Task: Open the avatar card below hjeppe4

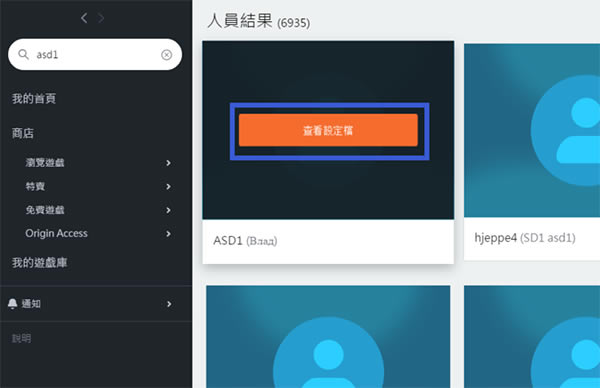Action: click(532, 337)
